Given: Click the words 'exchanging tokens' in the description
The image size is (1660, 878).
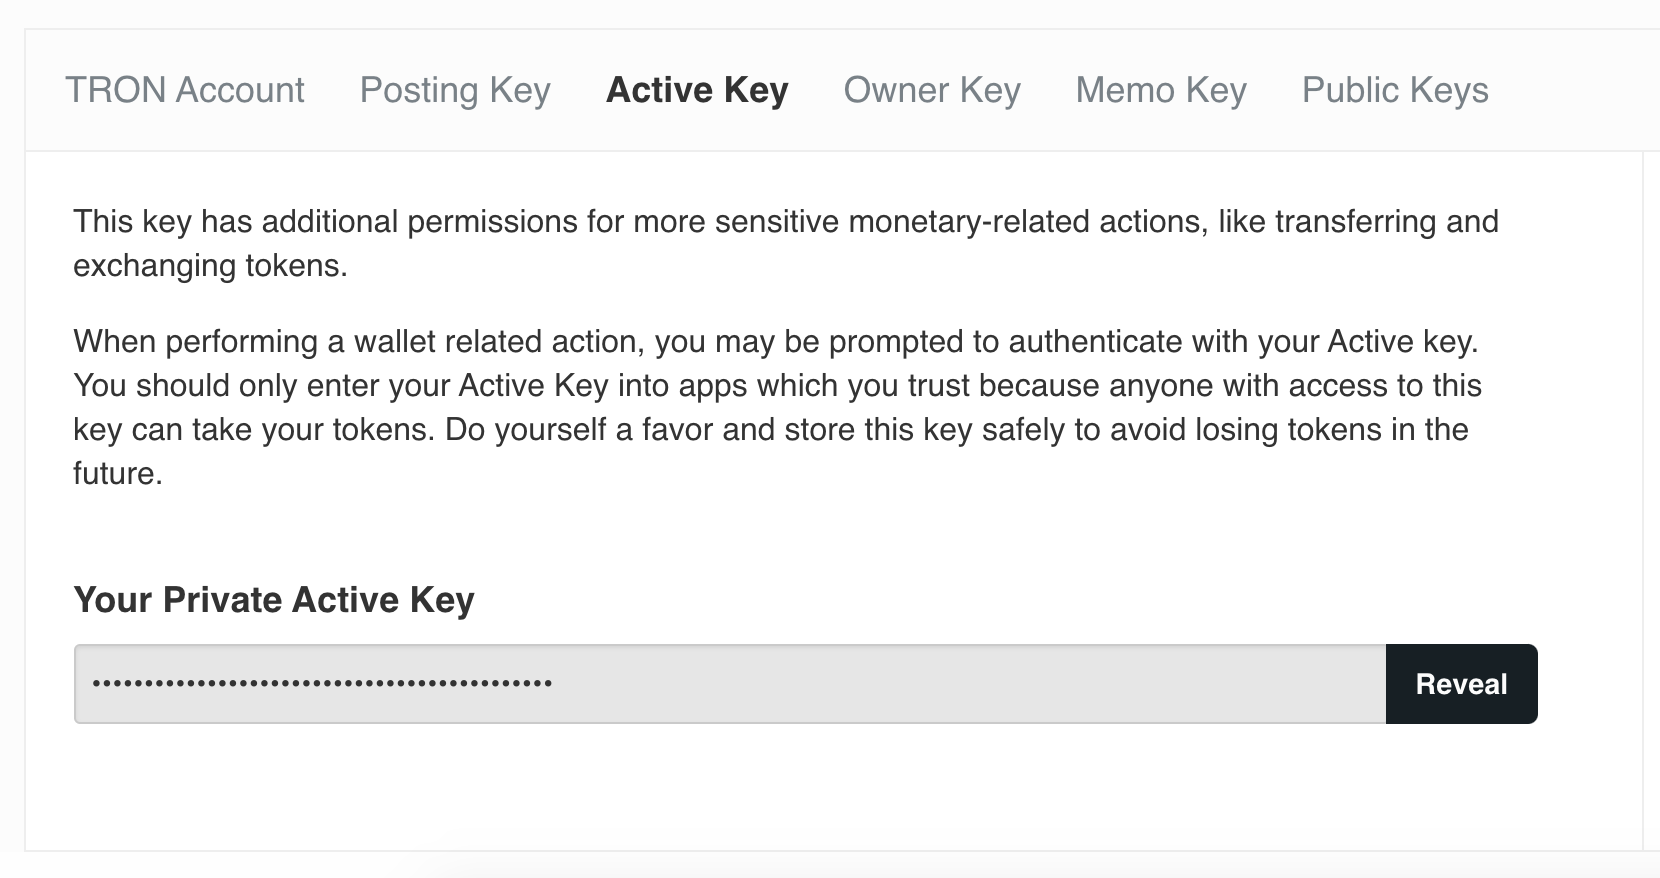Looking at the screenshot, I should [x=209, y=266].
